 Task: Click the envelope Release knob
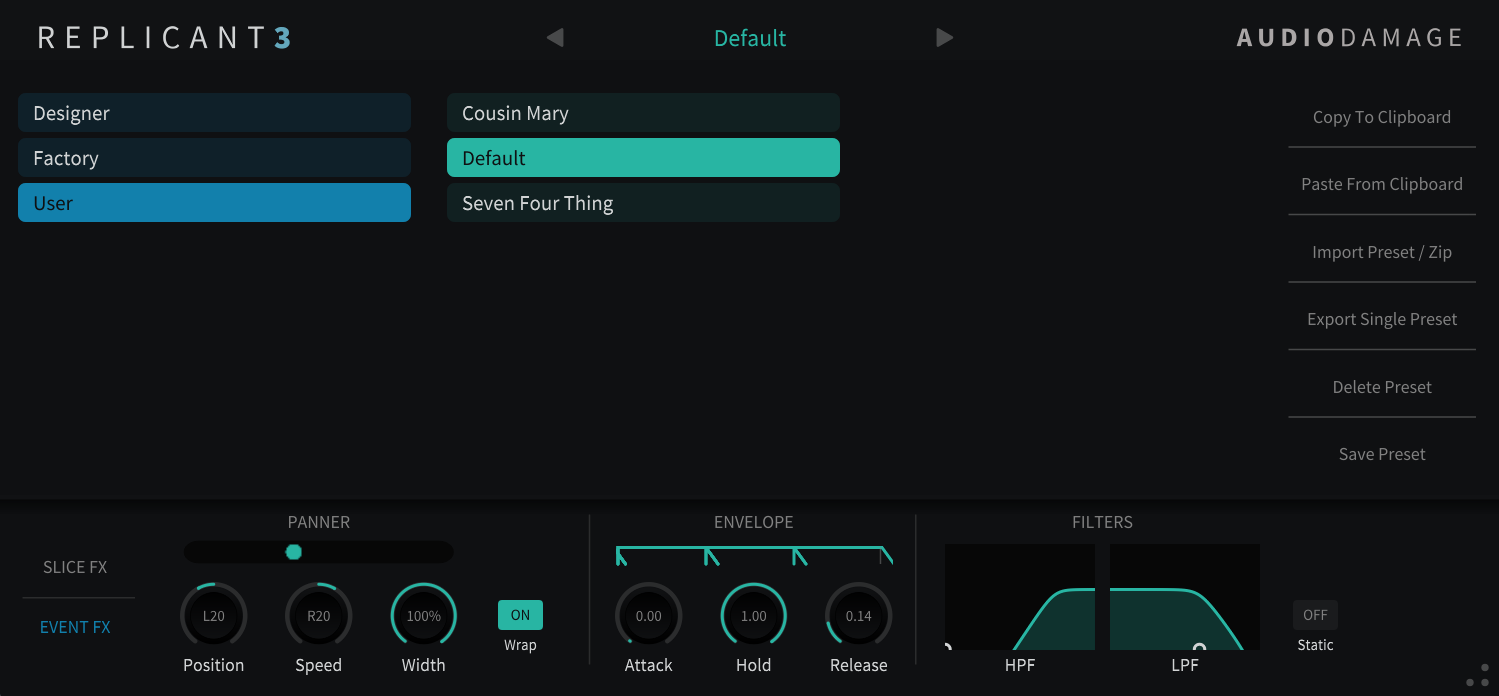pyautogui.click(x=858, y=616)
